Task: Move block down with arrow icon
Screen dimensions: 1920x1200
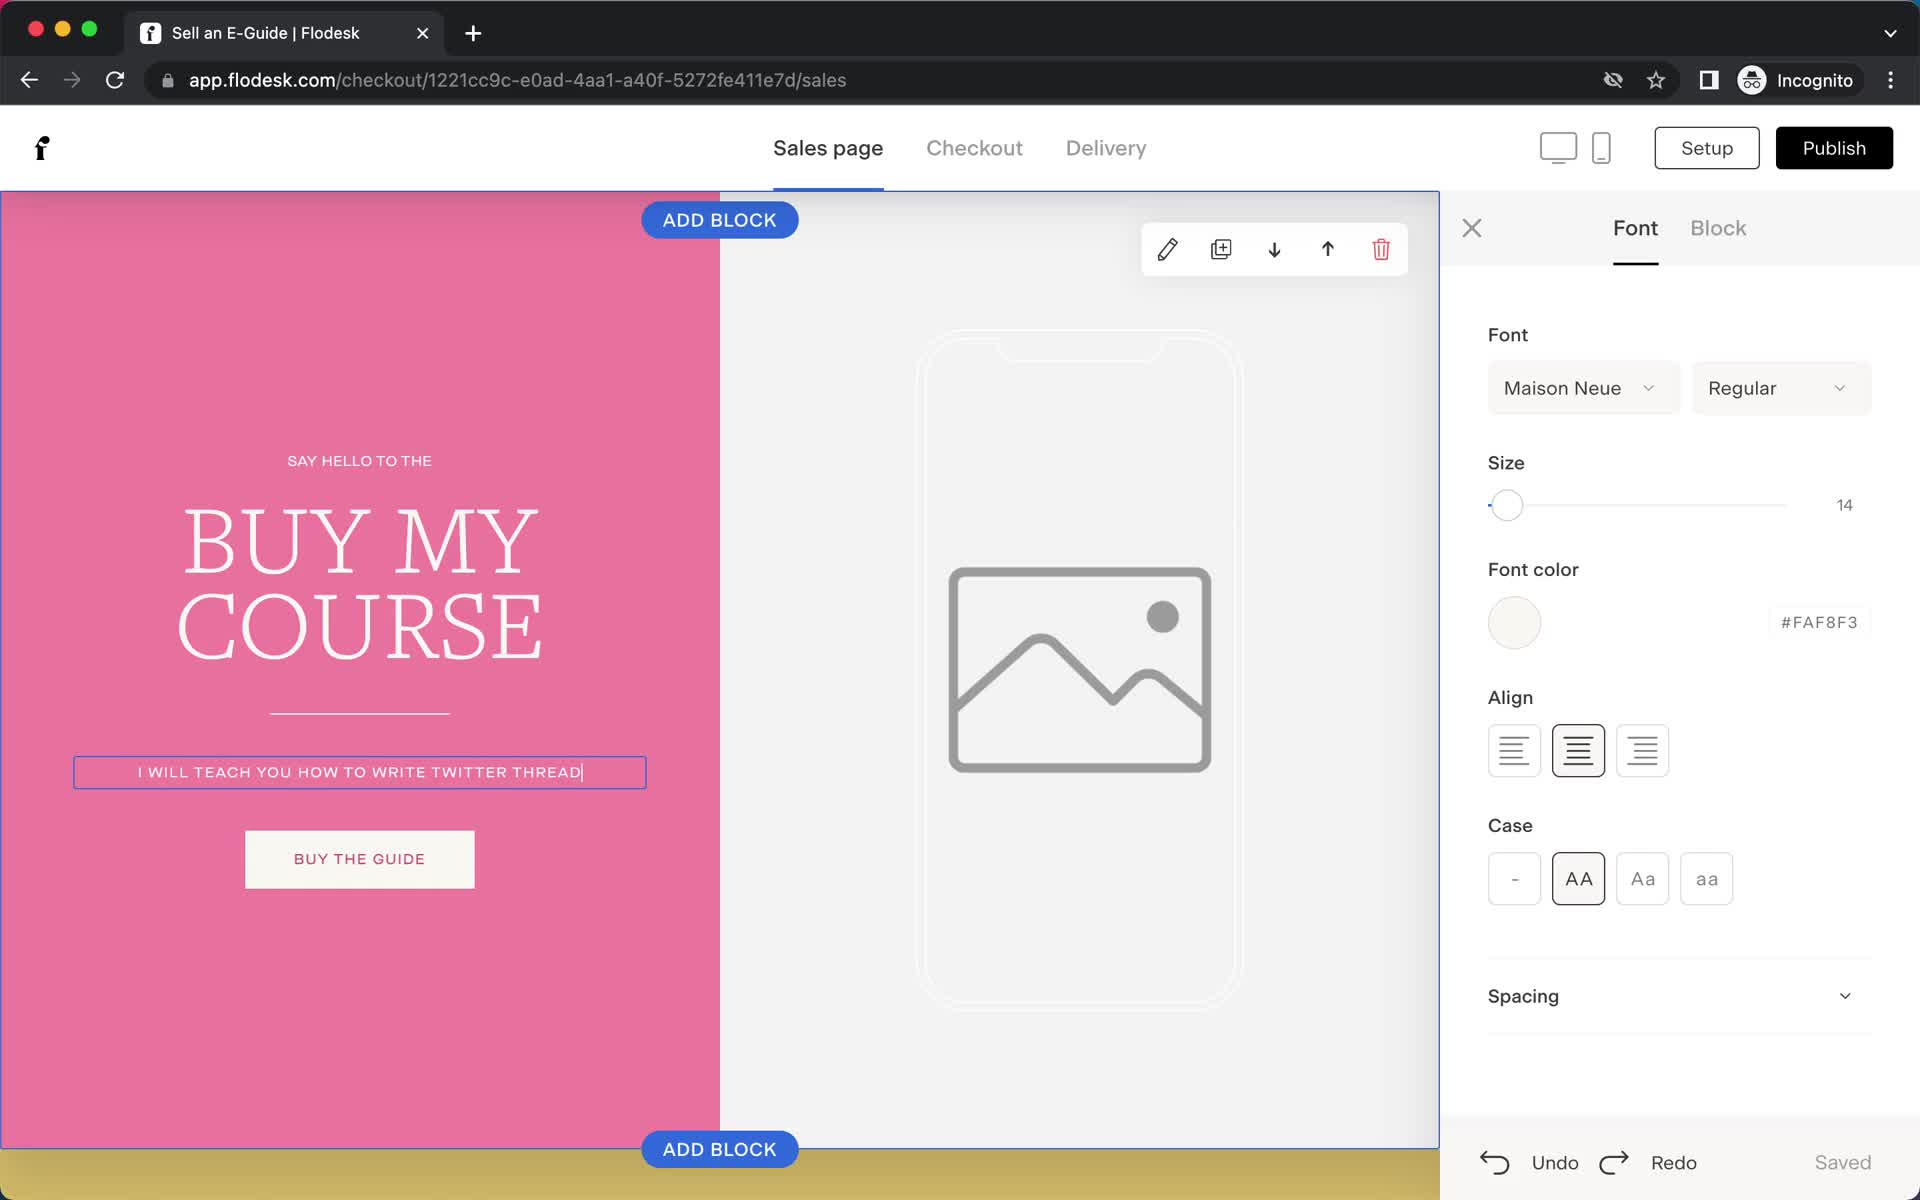Action: (x=1274, y=249)
